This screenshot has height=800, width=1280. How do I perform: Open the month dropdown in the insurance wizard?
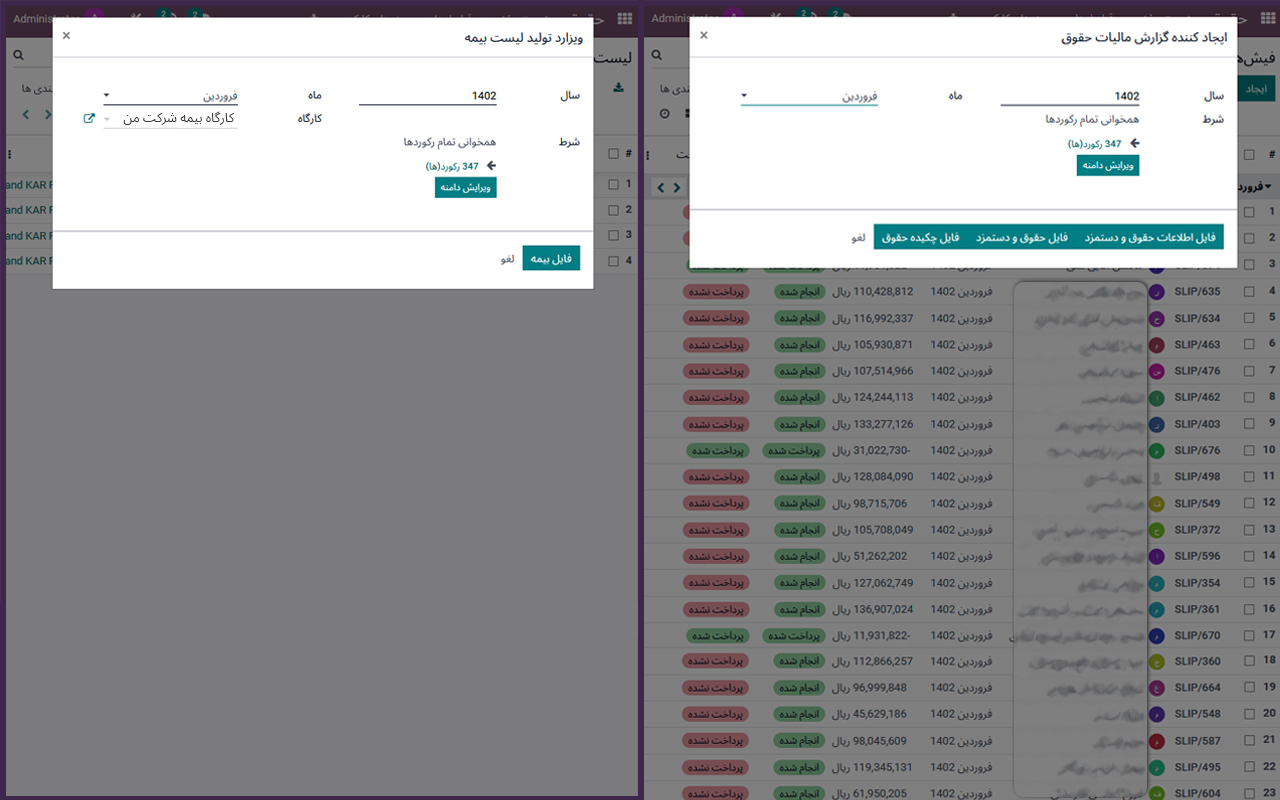tap(170, 96)
